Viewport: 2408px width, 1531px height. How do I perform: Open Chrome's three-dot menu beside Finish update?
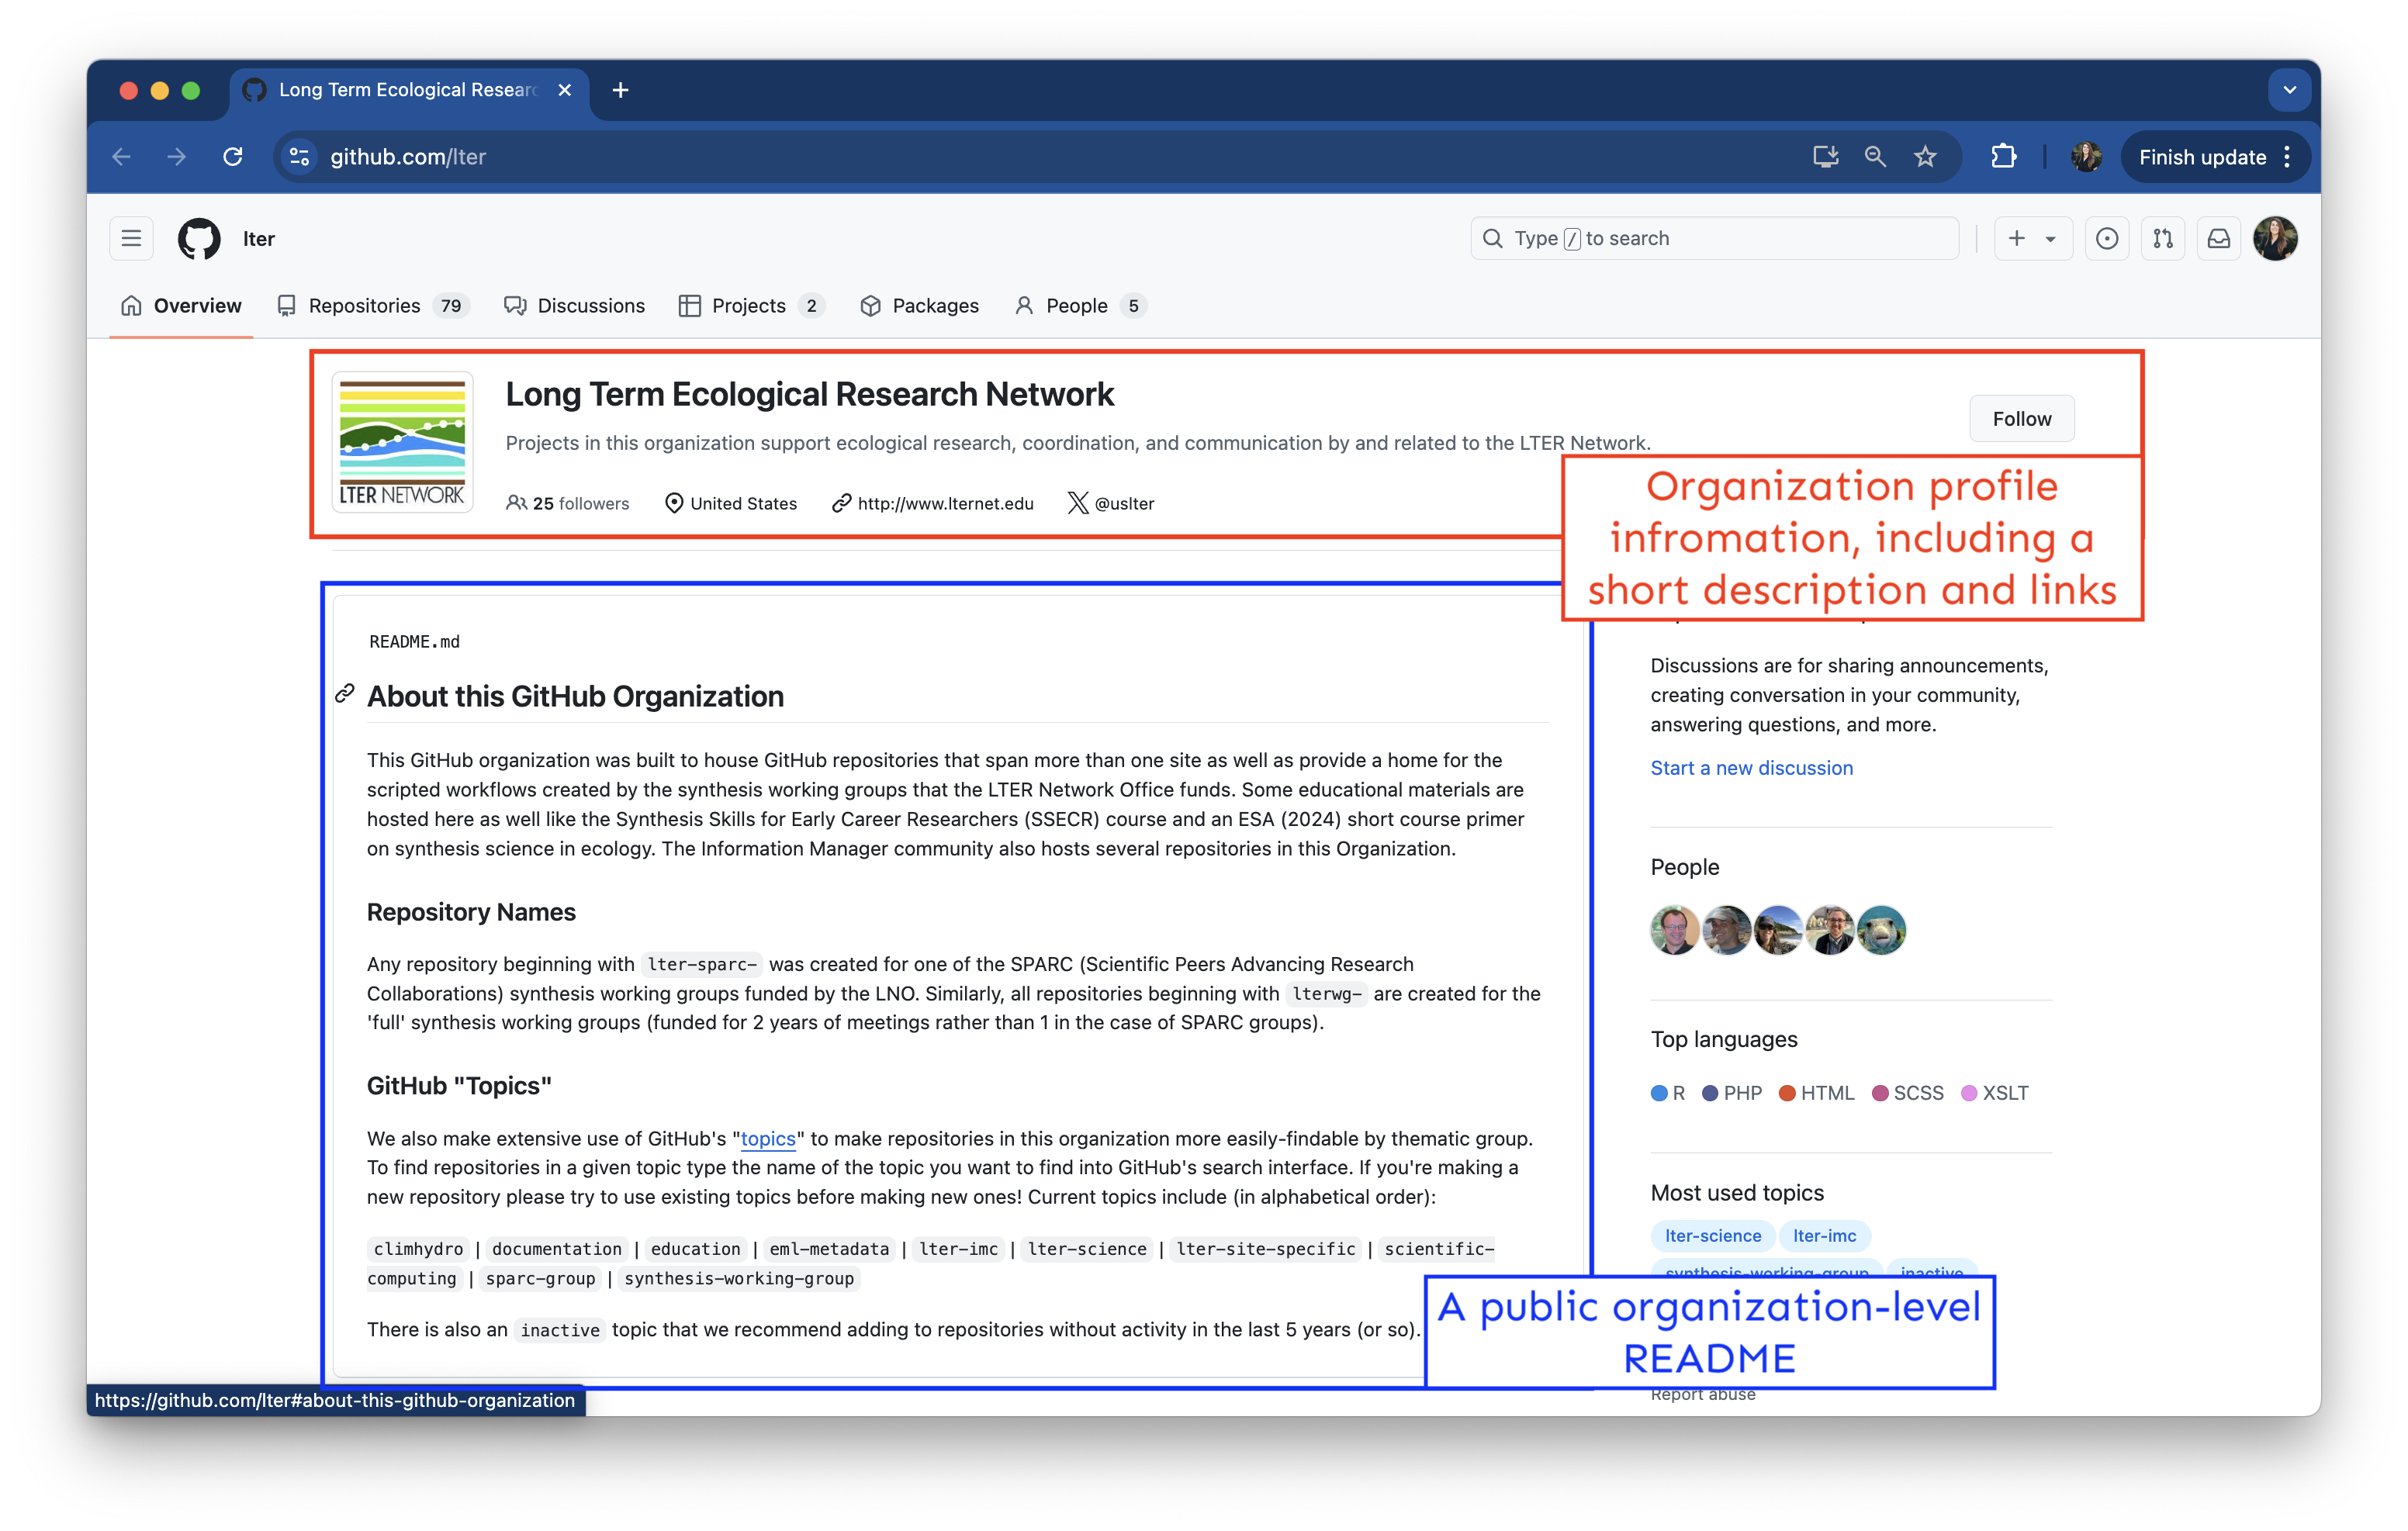(x=2287, y=156)
